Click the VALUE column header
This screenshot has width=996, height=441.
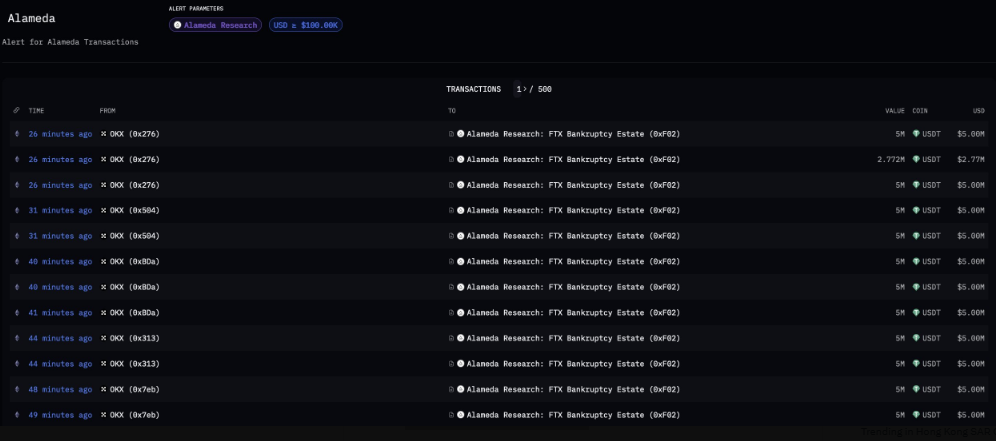[x=895, y=111]
